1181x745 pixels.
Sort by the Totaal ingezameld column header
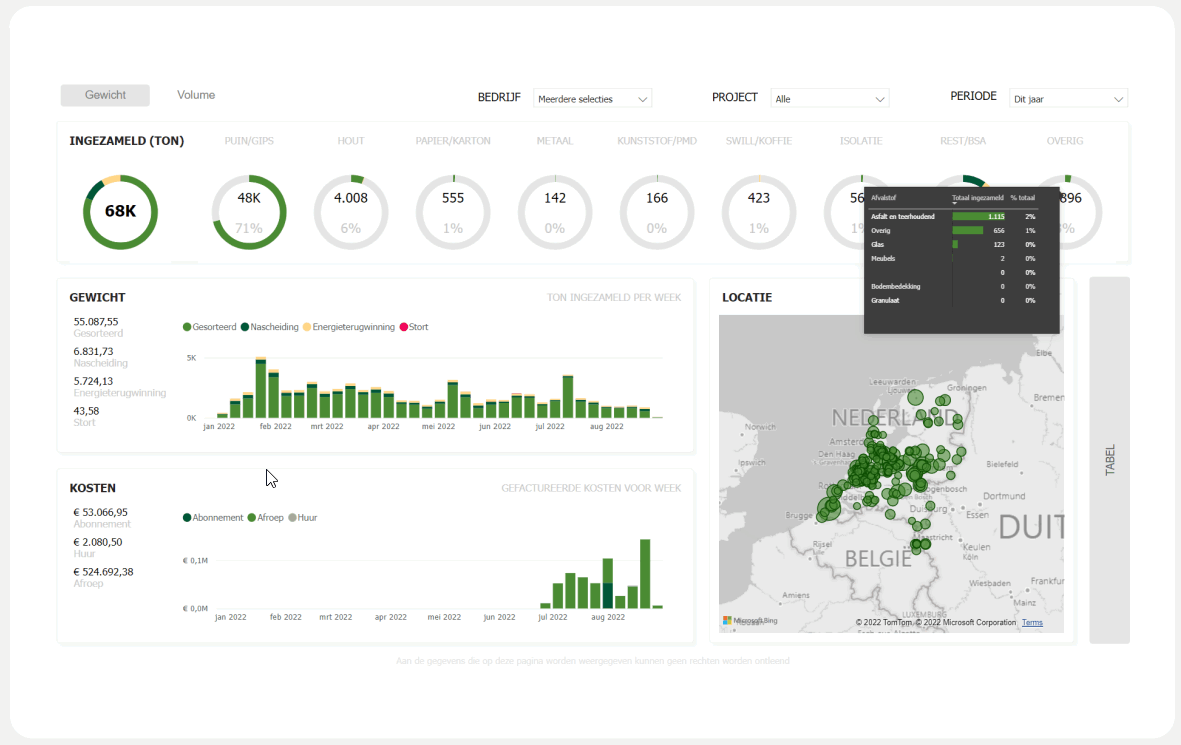click(x=977, y=198)
